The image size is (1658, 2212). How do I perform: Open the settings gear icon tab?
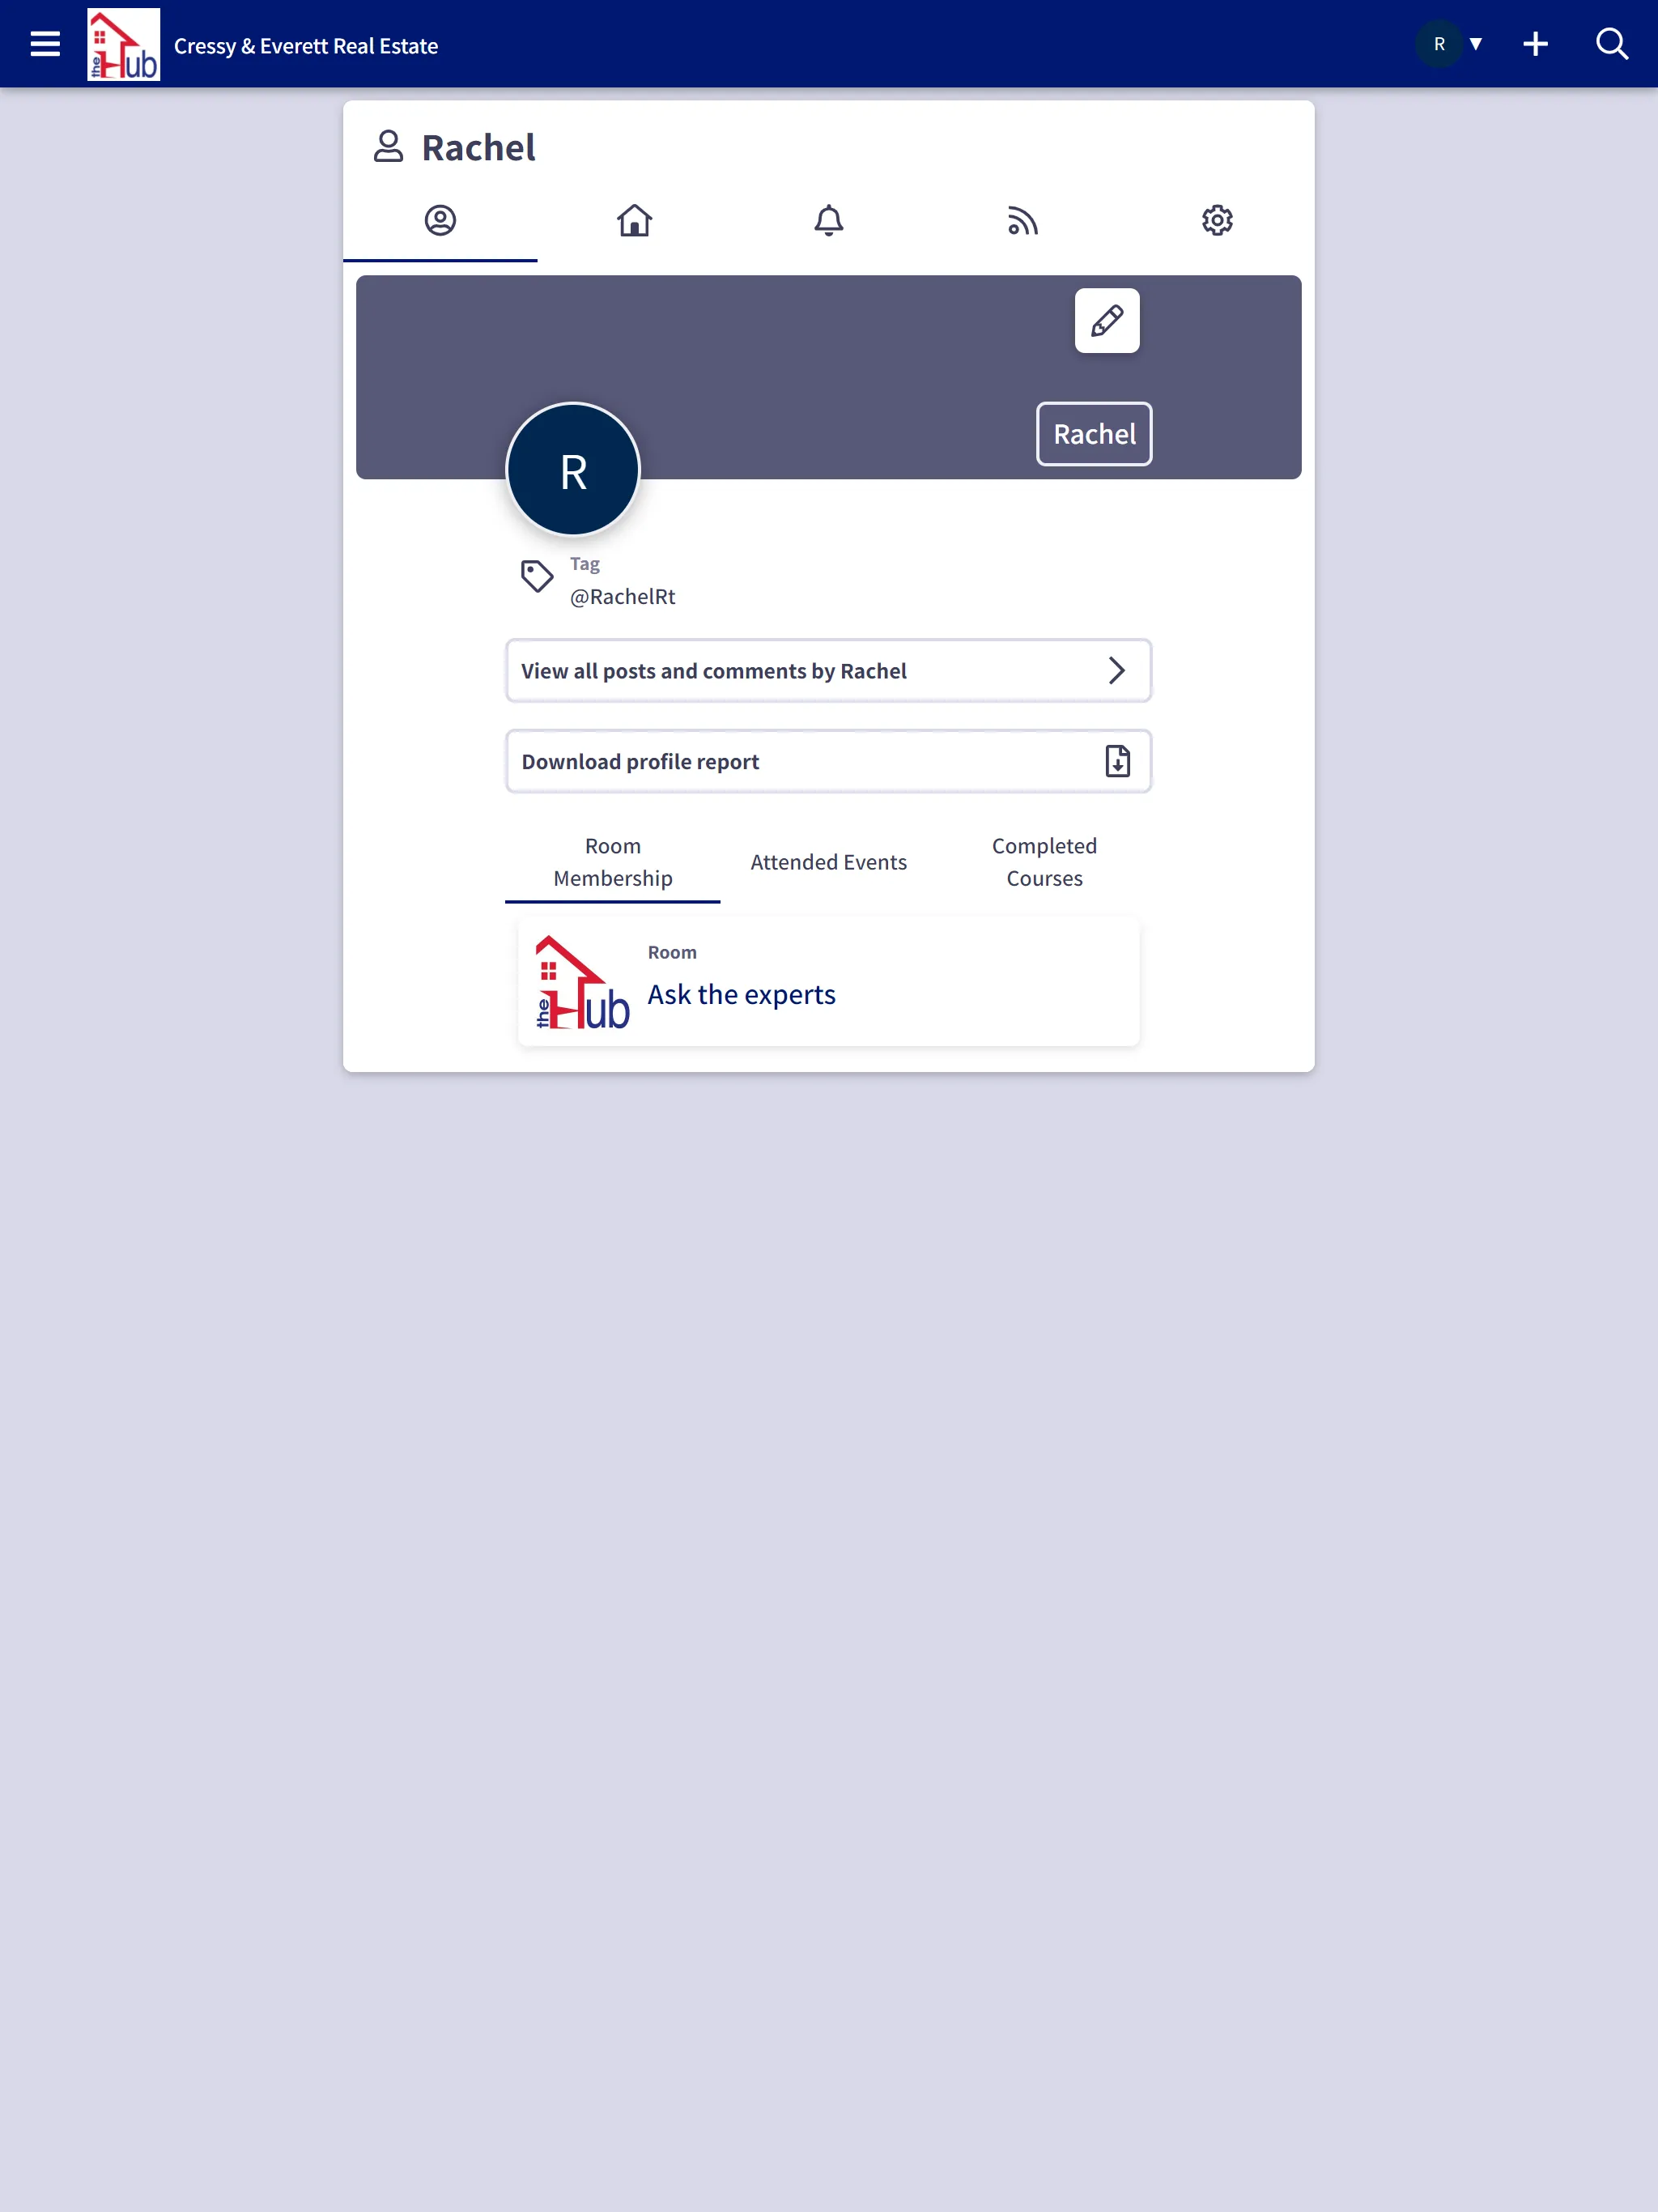(x=1218, y=221)
